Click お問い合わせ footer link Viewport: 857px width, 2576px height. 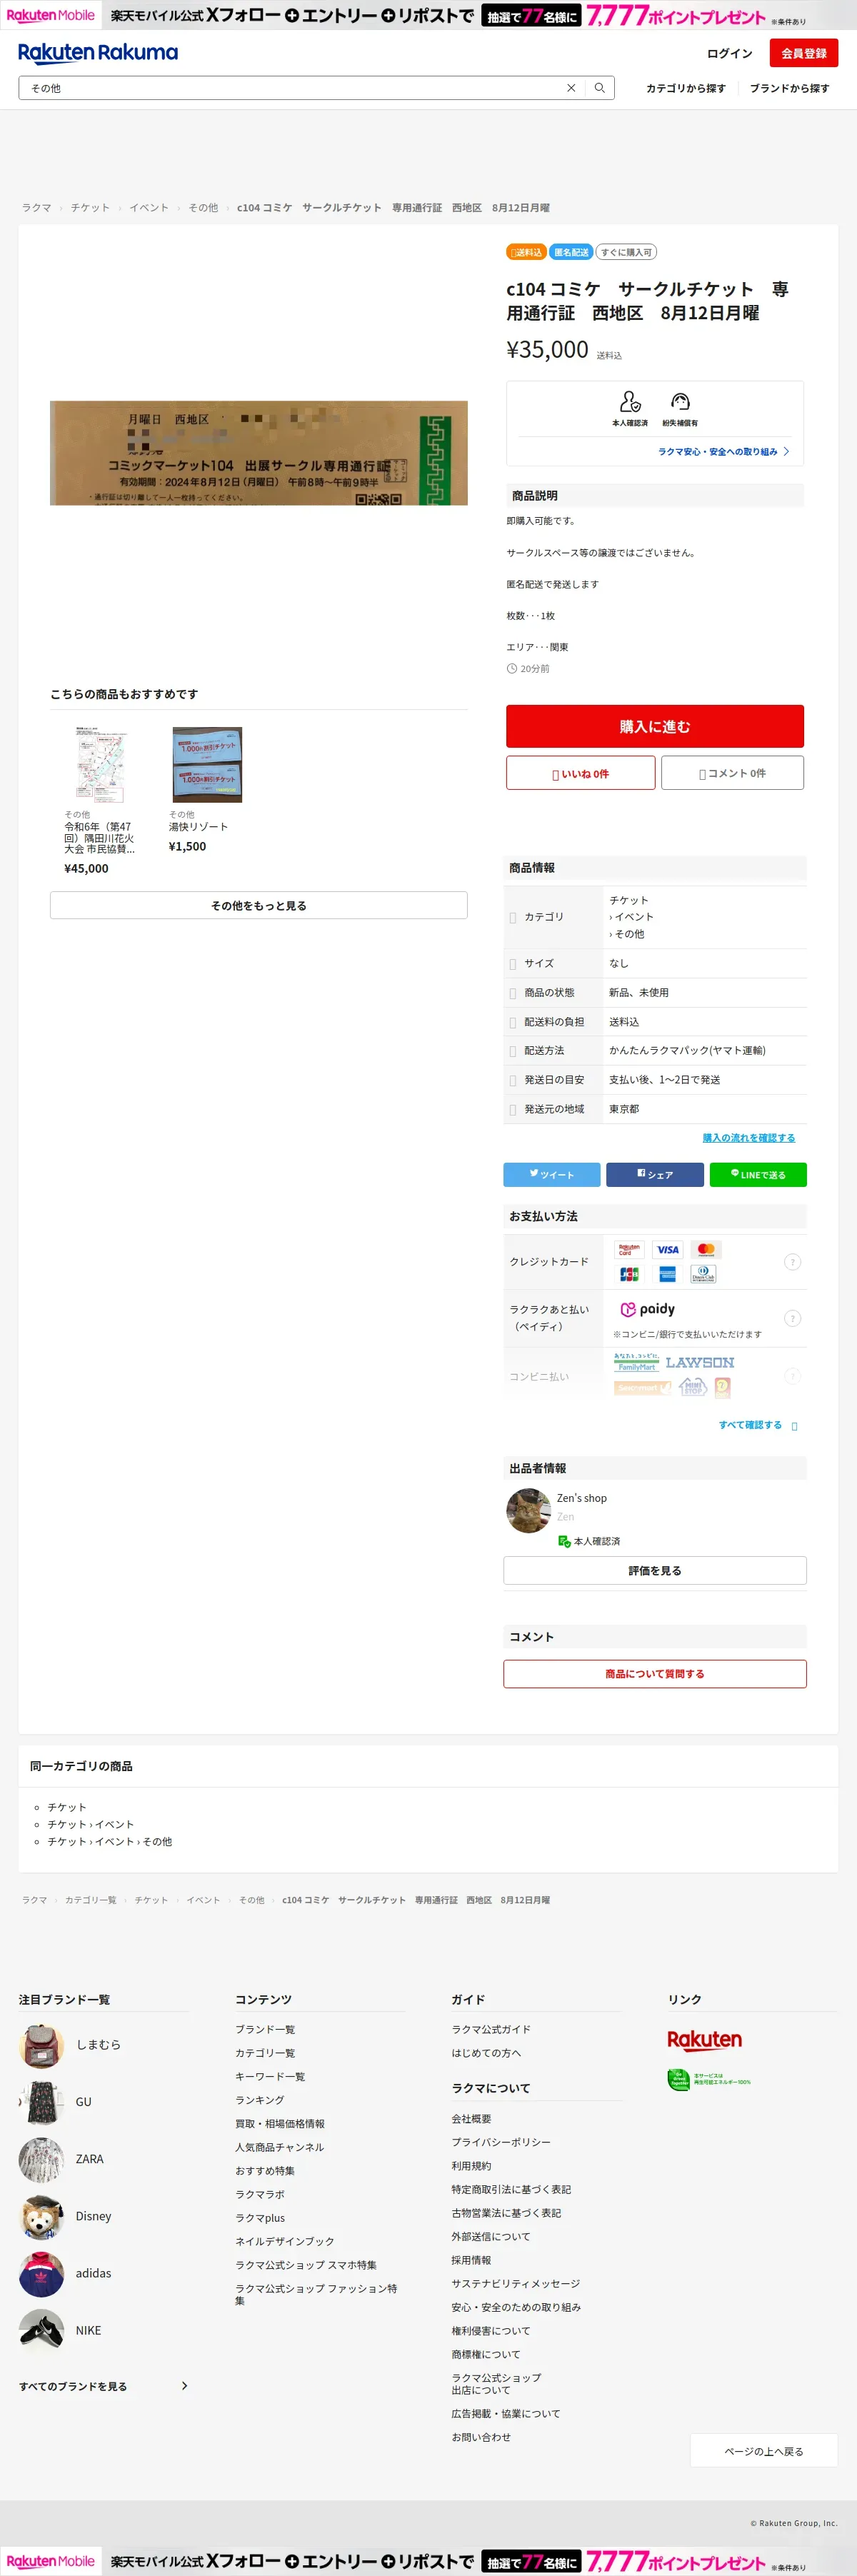(481, 2437)
